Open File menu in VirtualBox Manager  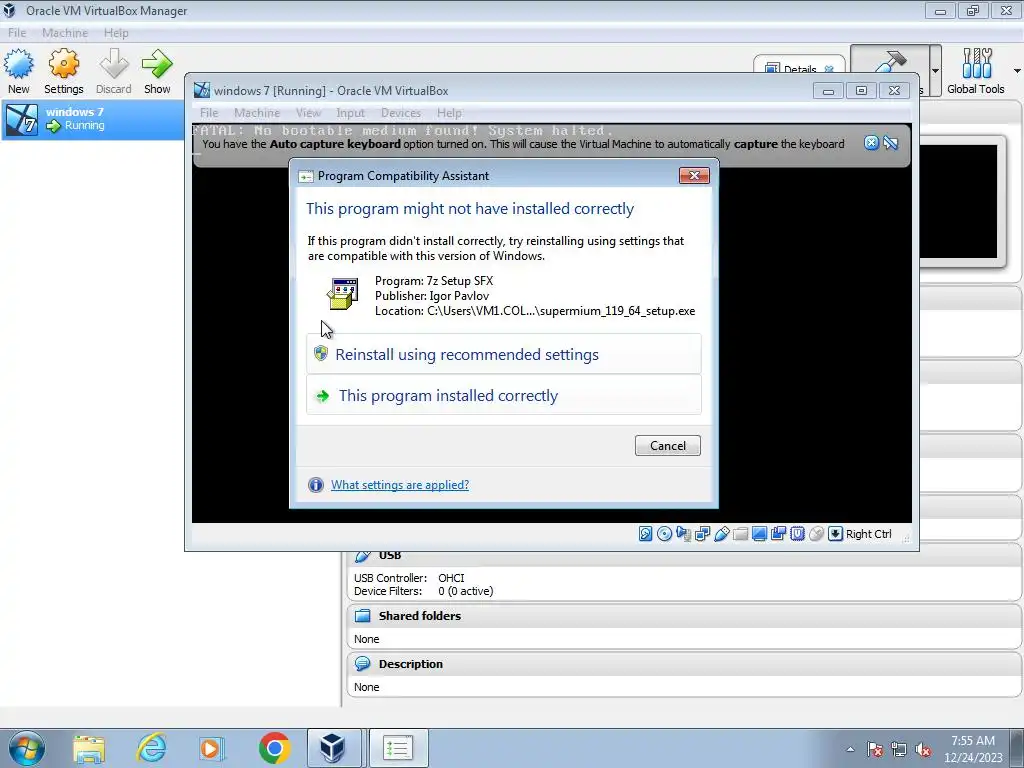(x=17, y=33)
